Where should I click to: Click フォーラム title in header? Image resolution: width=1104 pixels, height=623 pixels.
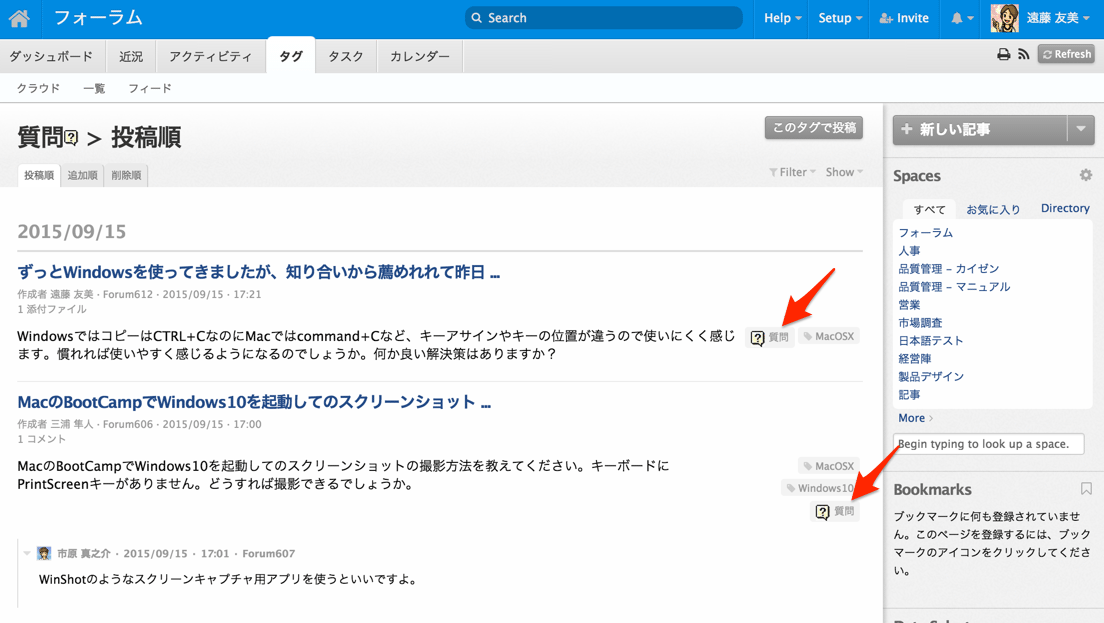[x=98, y=18]
